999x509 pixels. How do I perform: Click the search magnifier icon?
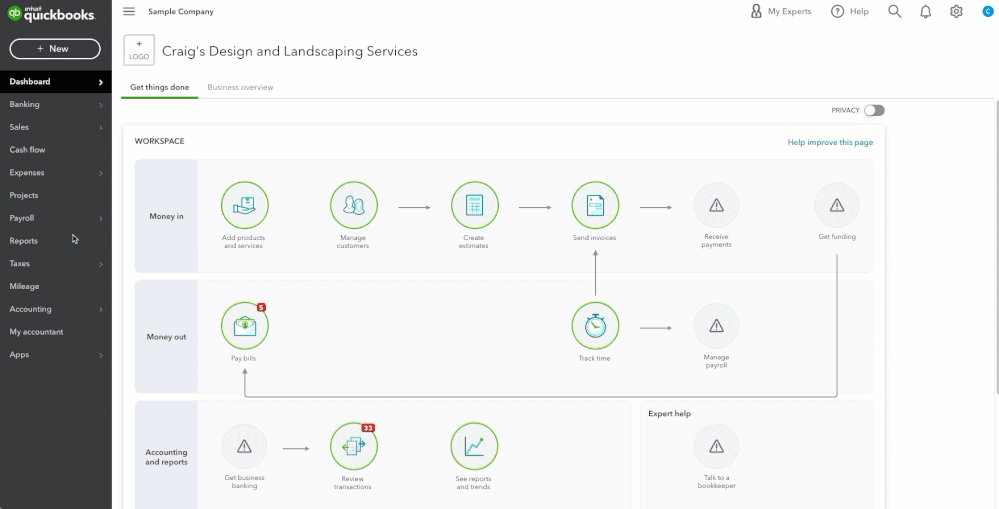(x=895, y=11)
